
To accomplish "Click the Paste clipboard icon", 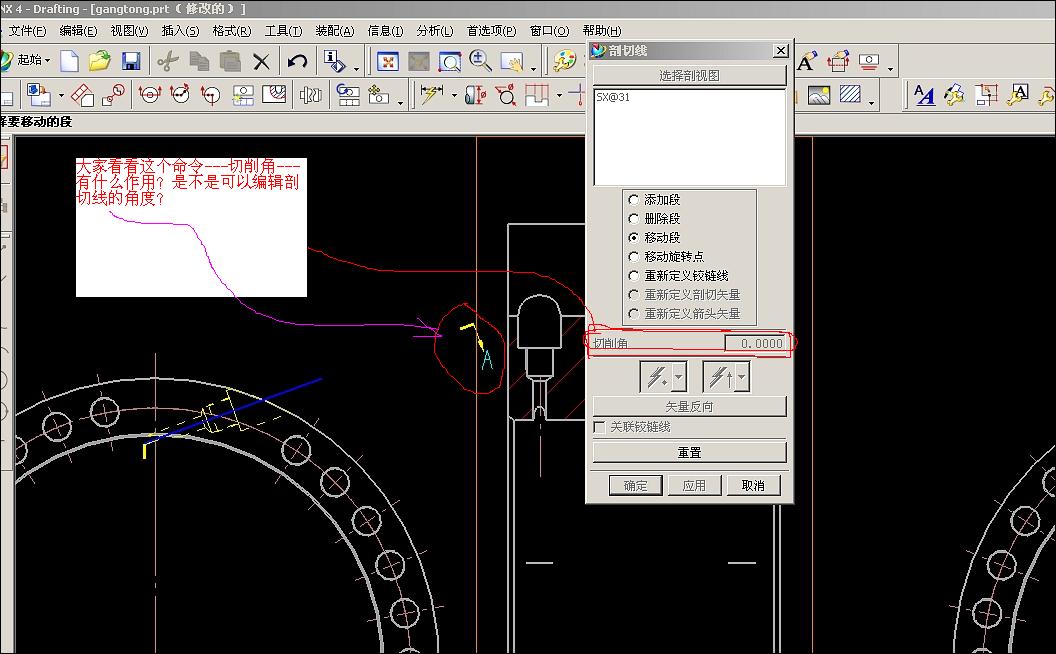I will [x=230, y=61].
